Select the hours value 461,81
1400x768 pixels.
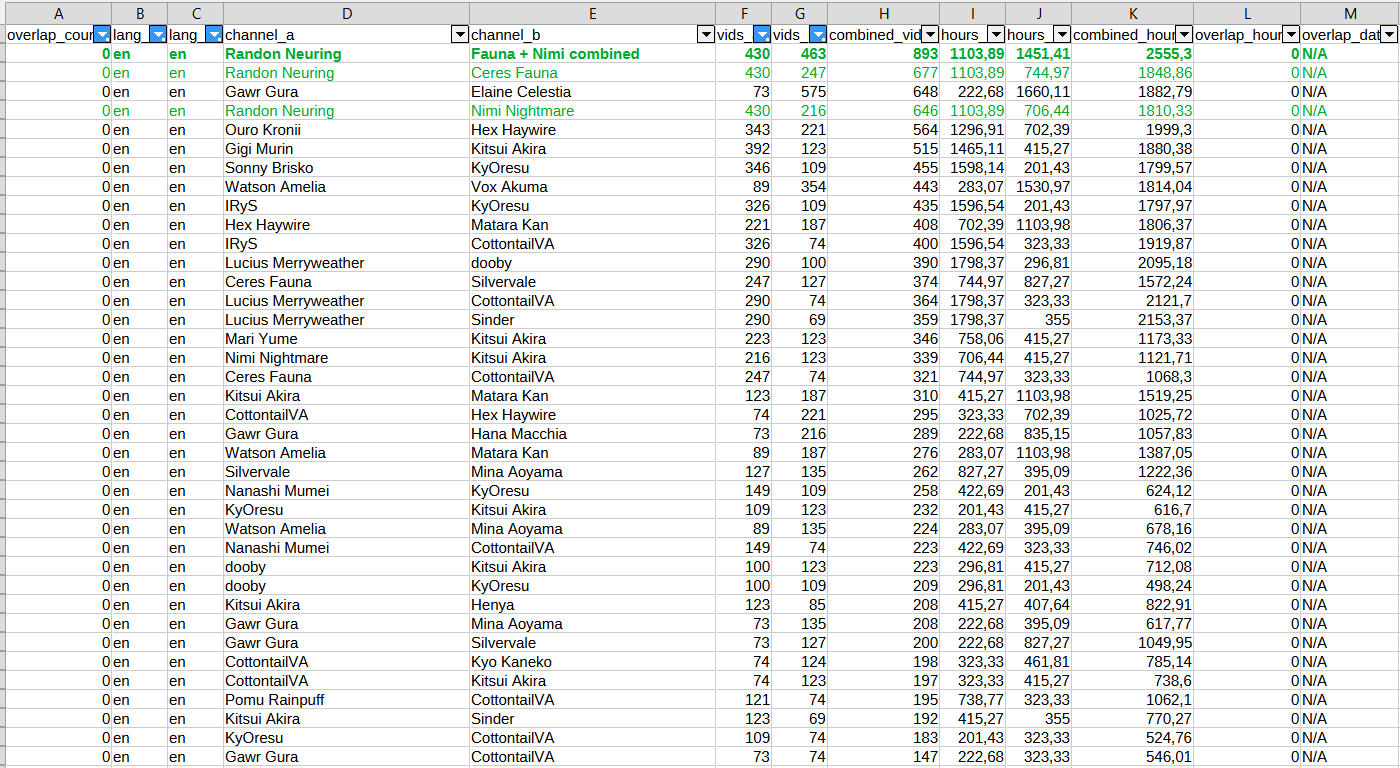tap(1039, 662)
